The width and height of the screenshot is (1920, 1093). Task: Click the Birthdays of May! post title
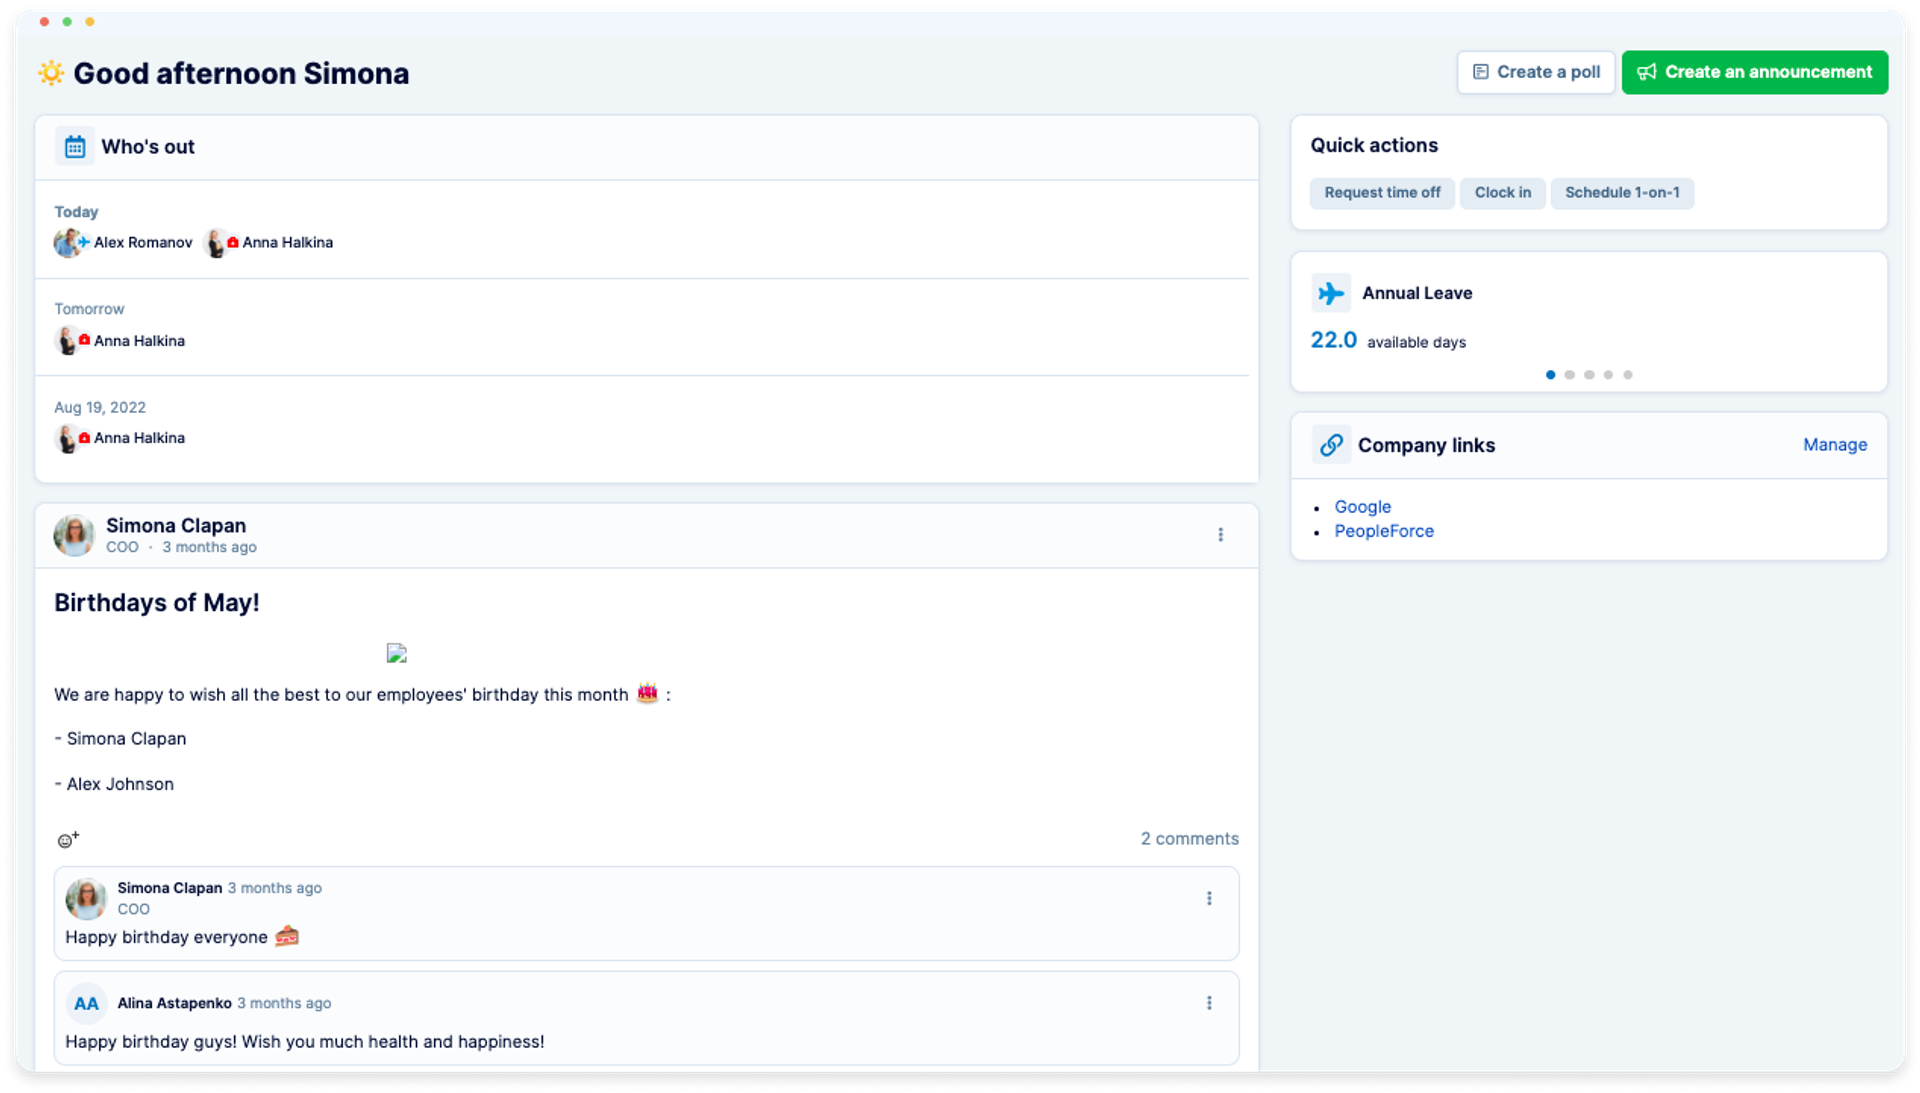click(157, 603)
